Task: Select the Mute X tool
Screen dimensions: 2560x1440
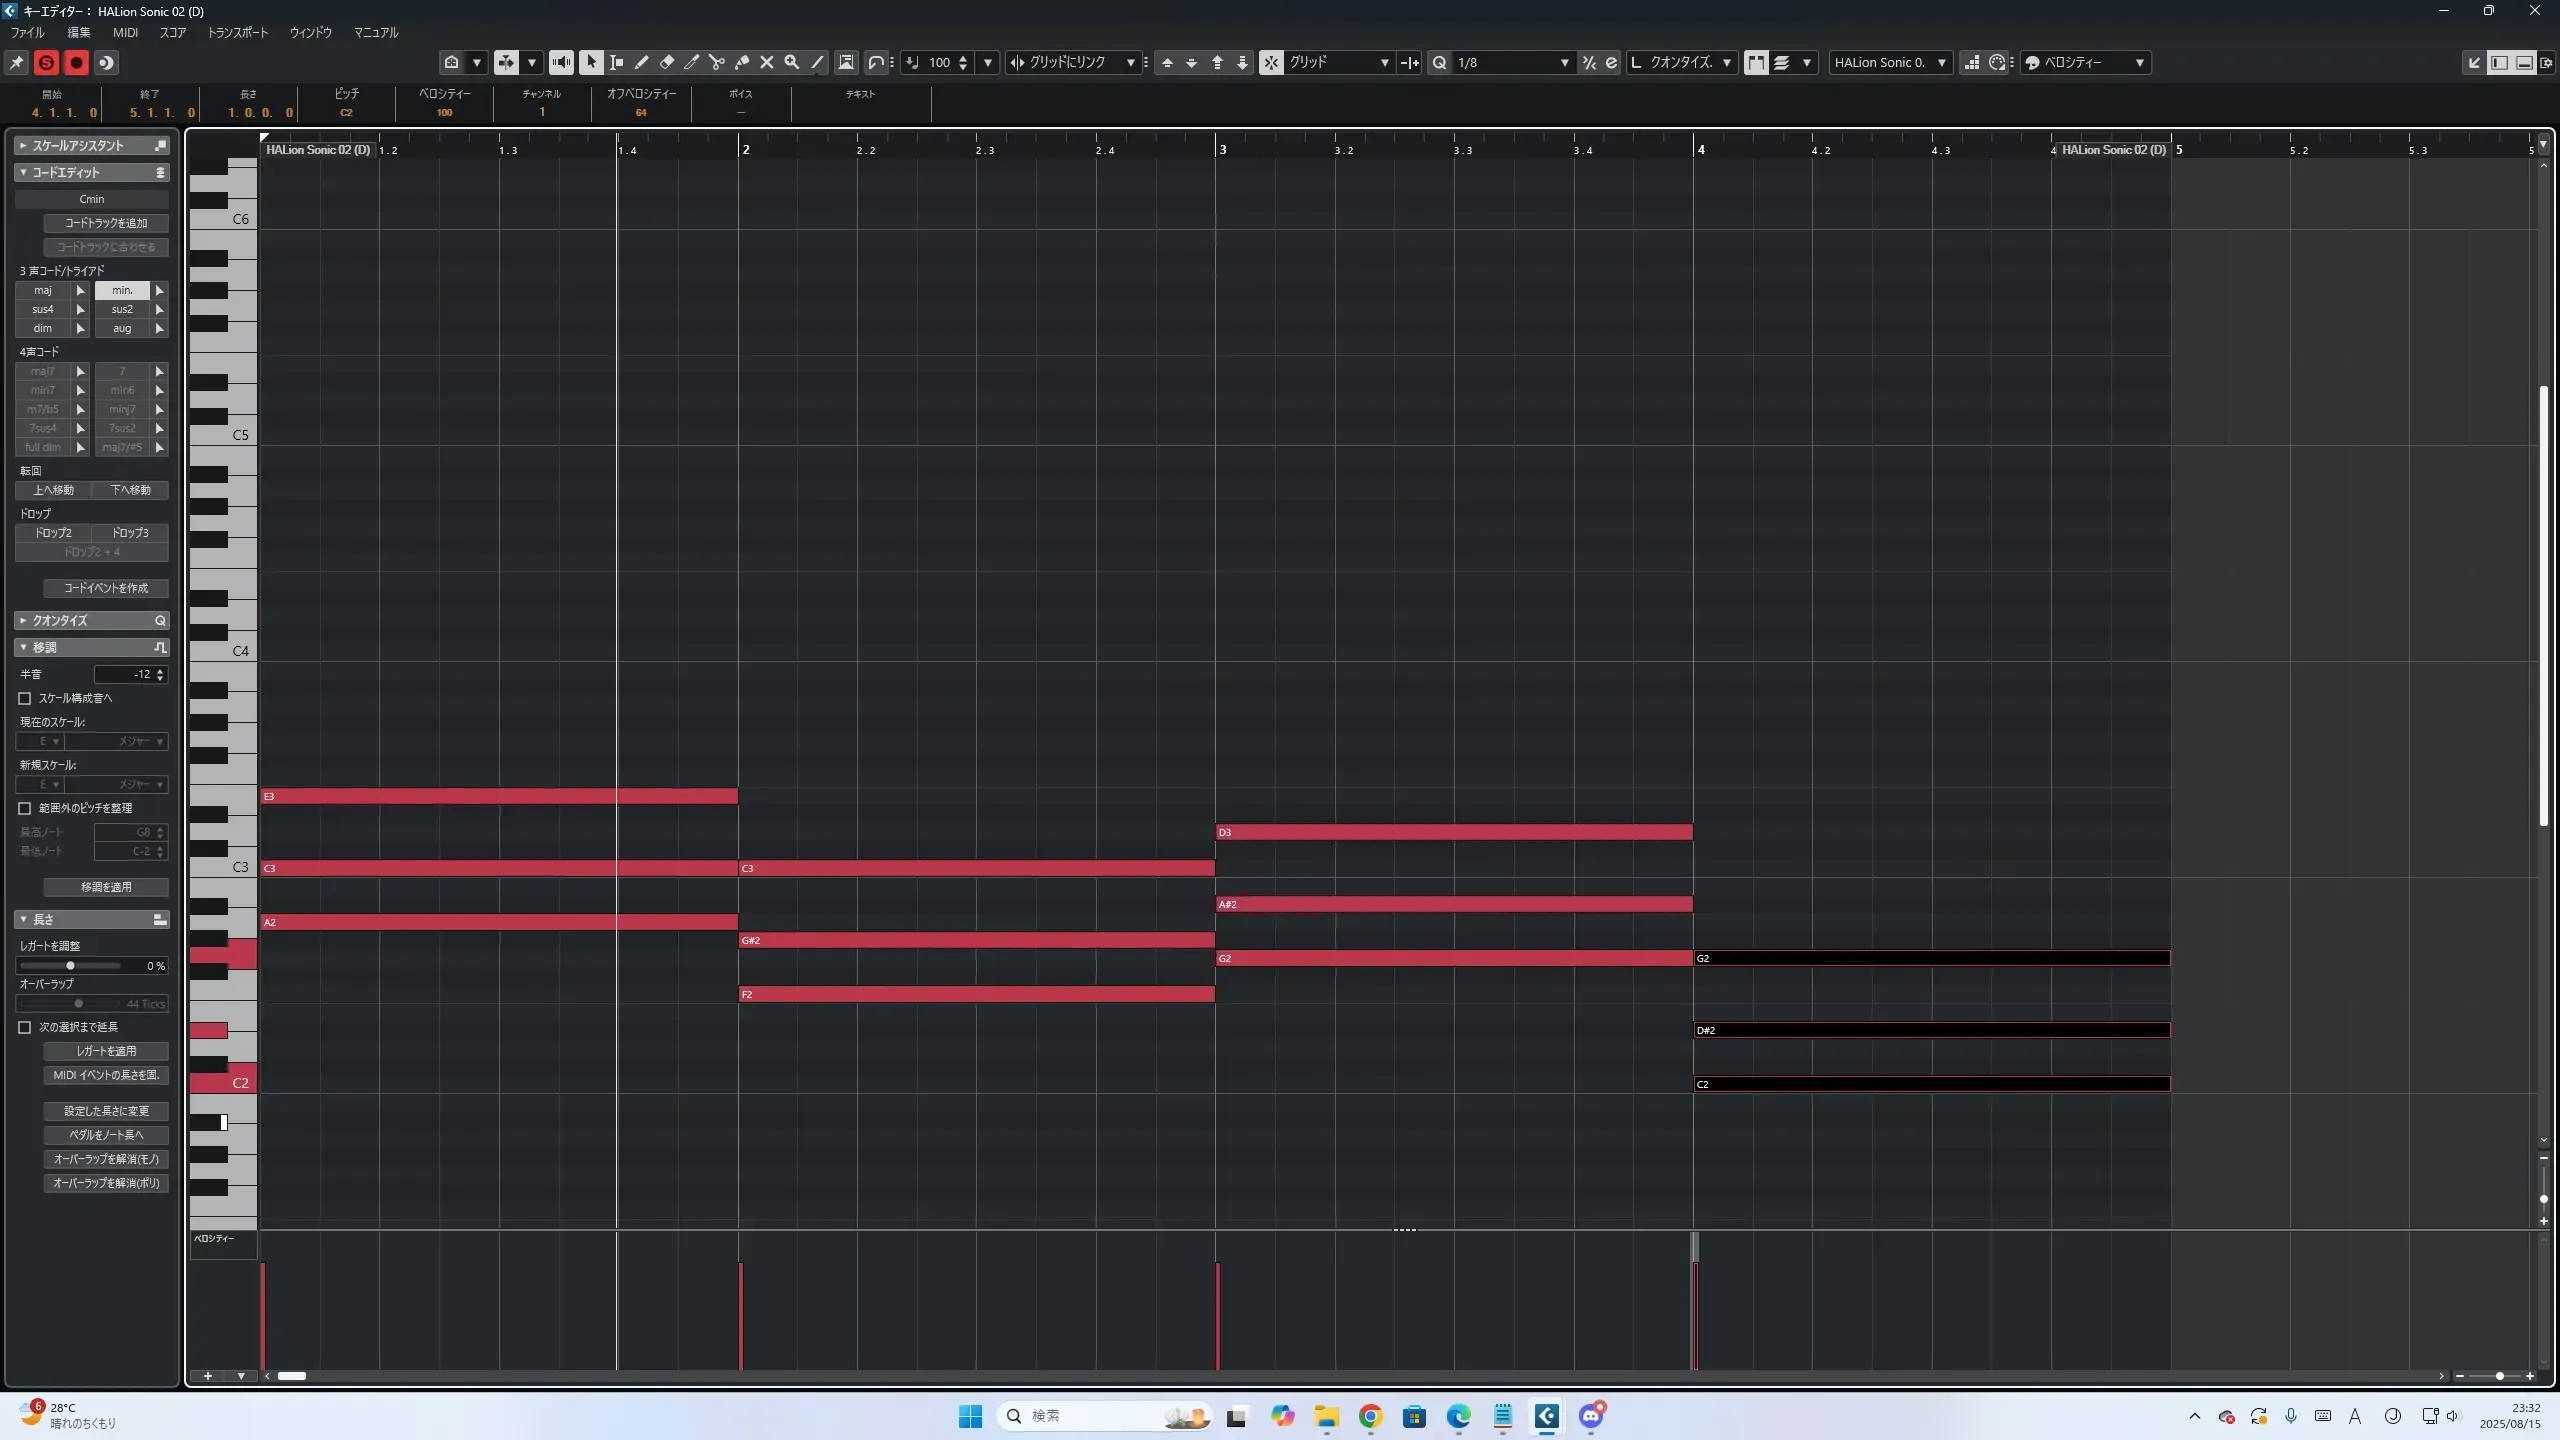Action: point(767,62)
